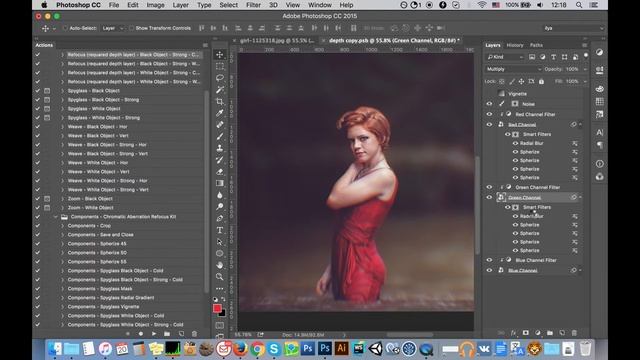Toggle checkmark for Spyglass - Black Object action
640x360 pixels.
(x=38, y=91)
